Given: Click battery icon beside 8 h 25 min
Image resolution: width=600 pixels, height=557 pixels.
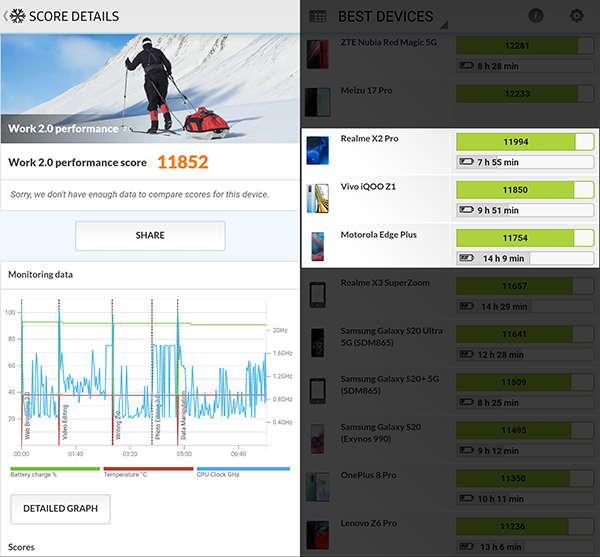Looking at the screenshot, I should click(x=466, y=402).
